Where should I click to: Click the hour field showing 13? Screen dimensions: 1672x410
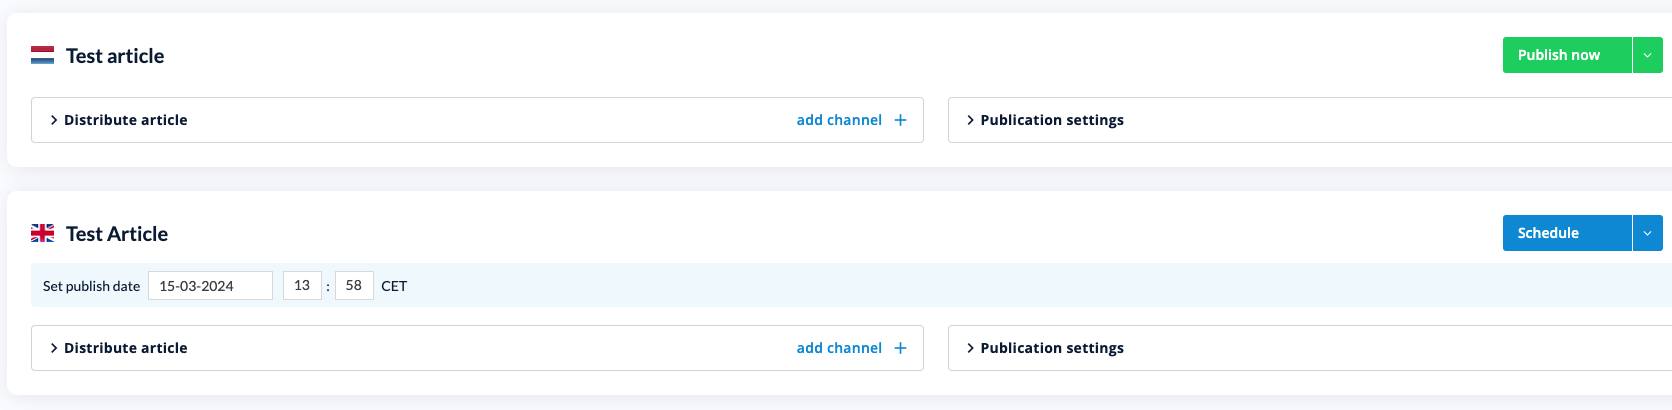tap(302, 286)
